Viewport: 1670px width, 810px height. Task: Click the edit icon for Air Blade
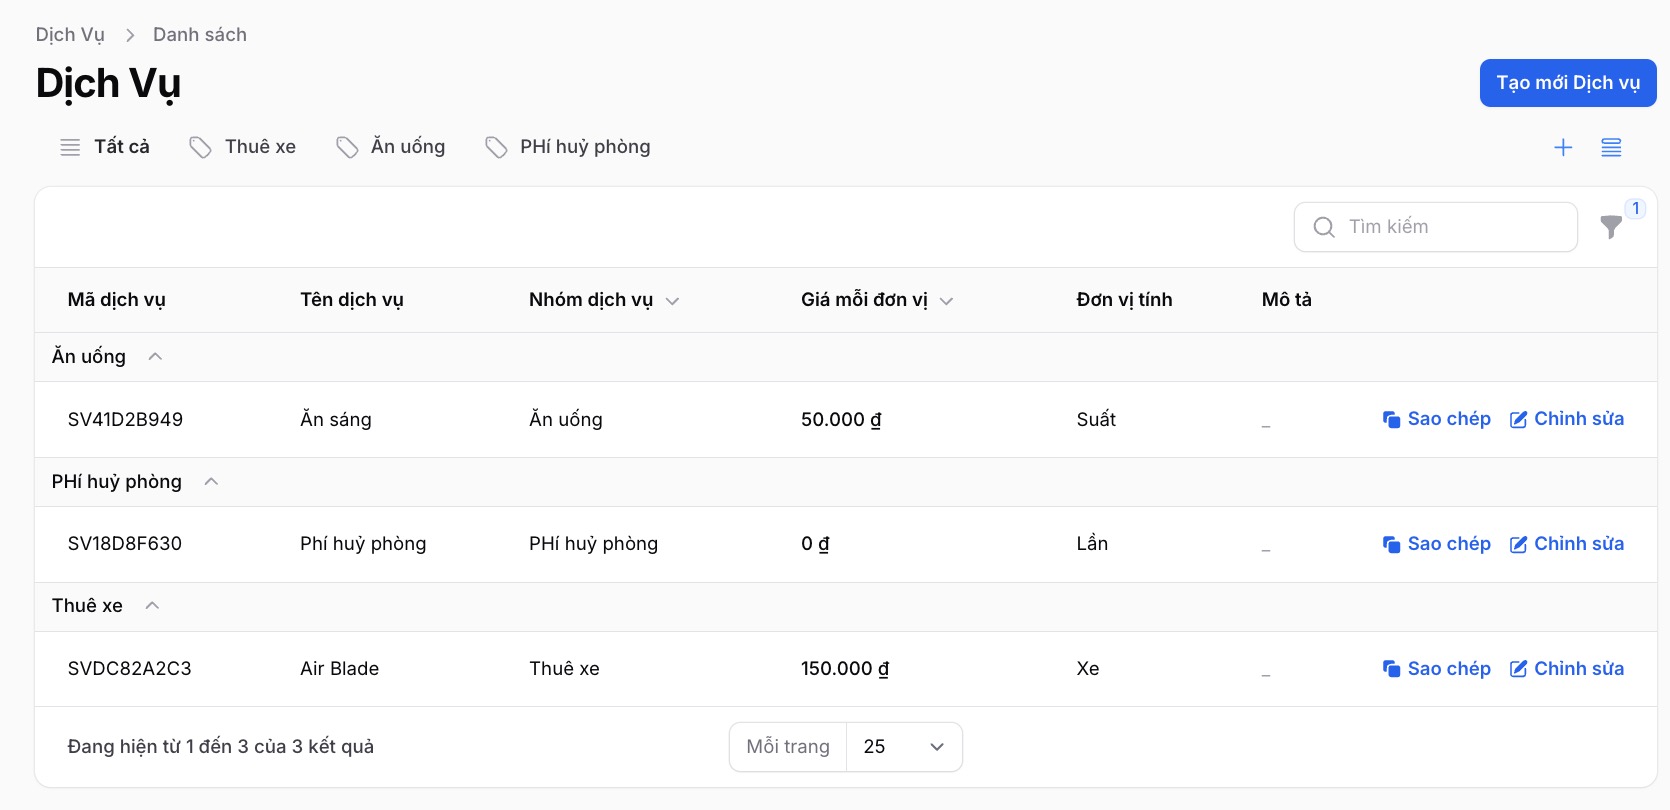pos(1518,669)
